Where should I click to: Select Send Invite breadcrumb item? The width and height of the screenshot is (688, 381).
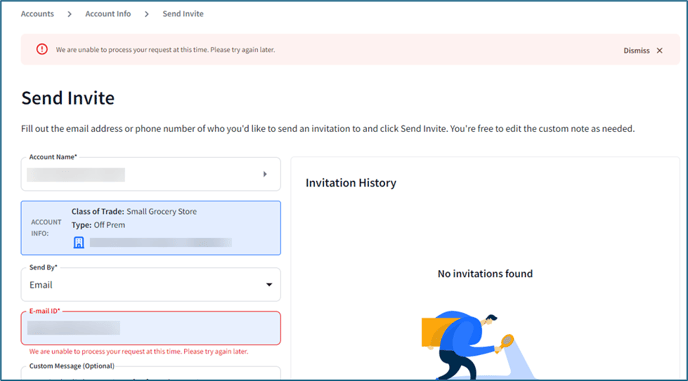(183, 14)
